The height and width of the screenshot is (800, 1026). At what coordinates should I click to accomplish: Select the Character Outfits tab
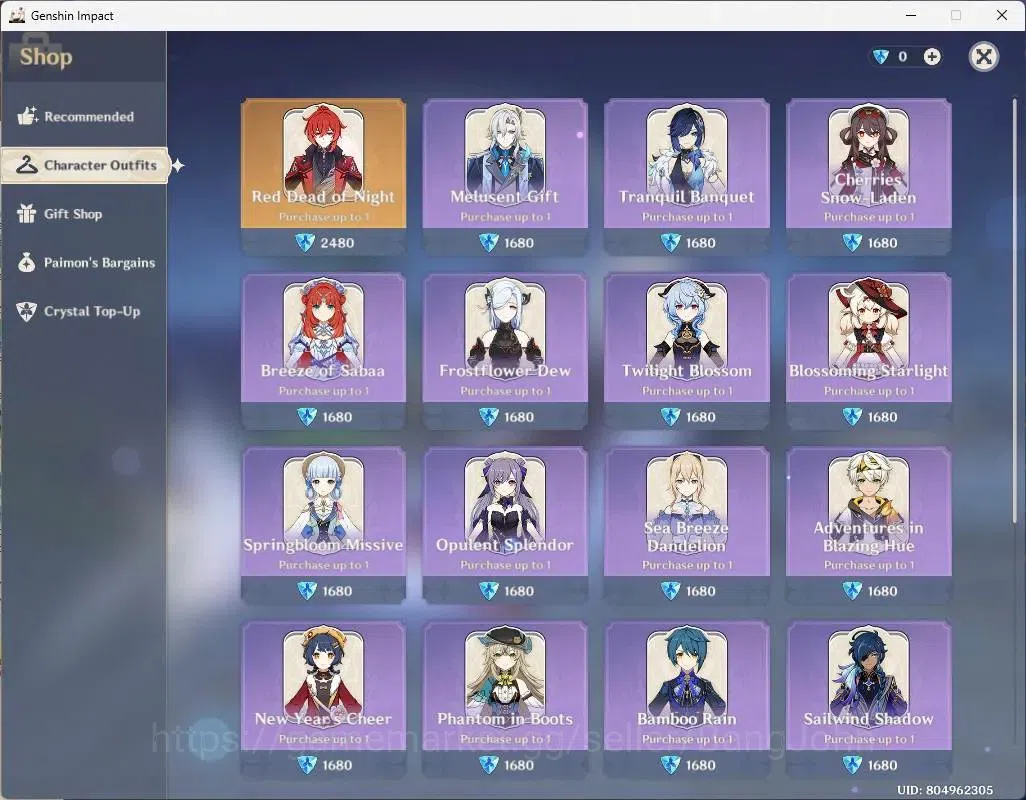pos(85,165)
